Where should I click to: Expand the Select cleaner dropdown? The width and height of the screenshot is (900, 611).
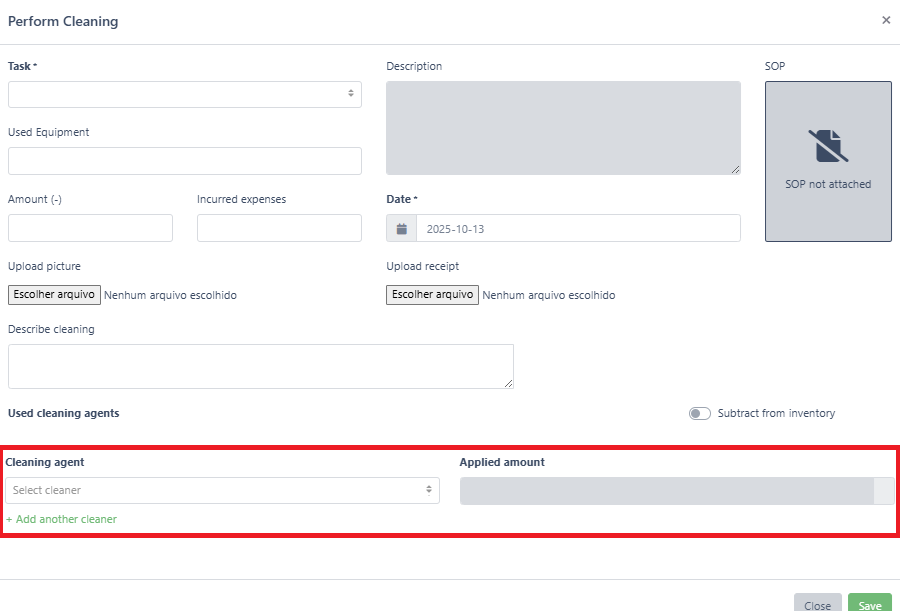[222, 490]
